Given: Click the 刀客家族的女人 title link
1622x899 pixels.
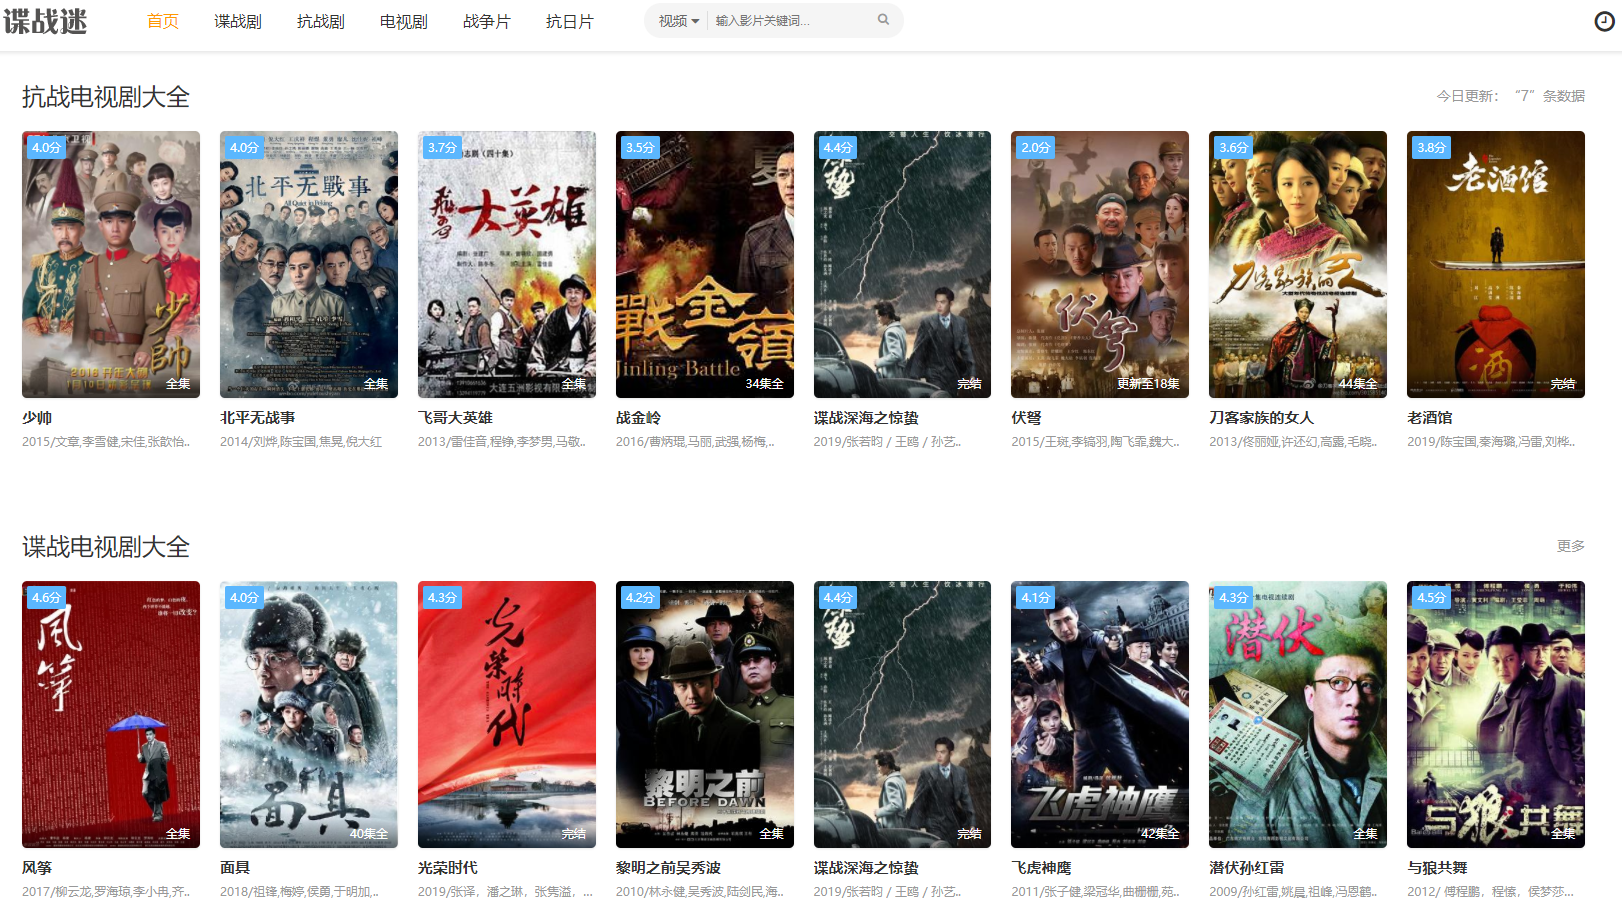Looking at the screenshot, I should 1262,418.
